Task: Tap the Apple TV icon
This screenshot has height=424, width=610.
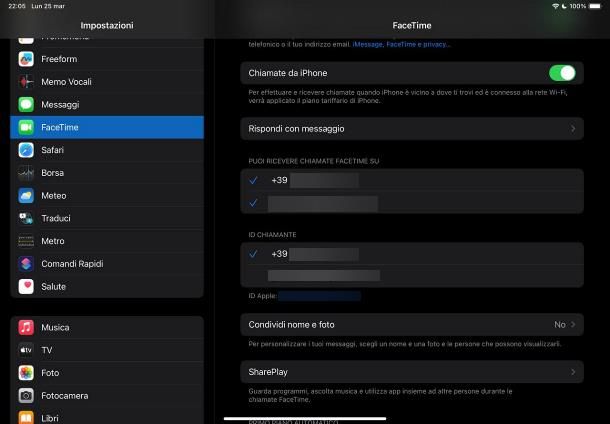Action: coord(26,350)
